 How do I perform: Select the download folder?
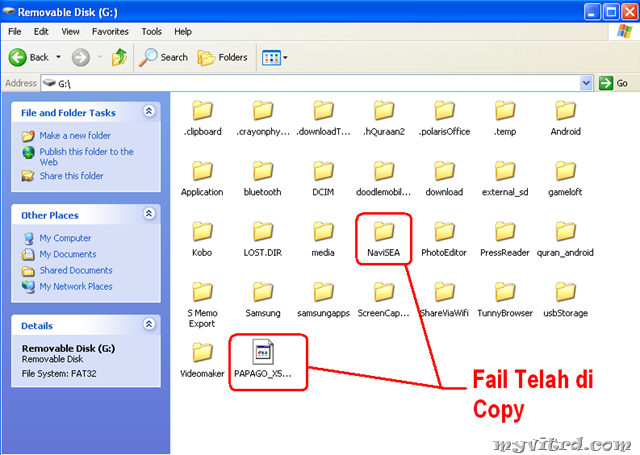[x=444, y=179]
